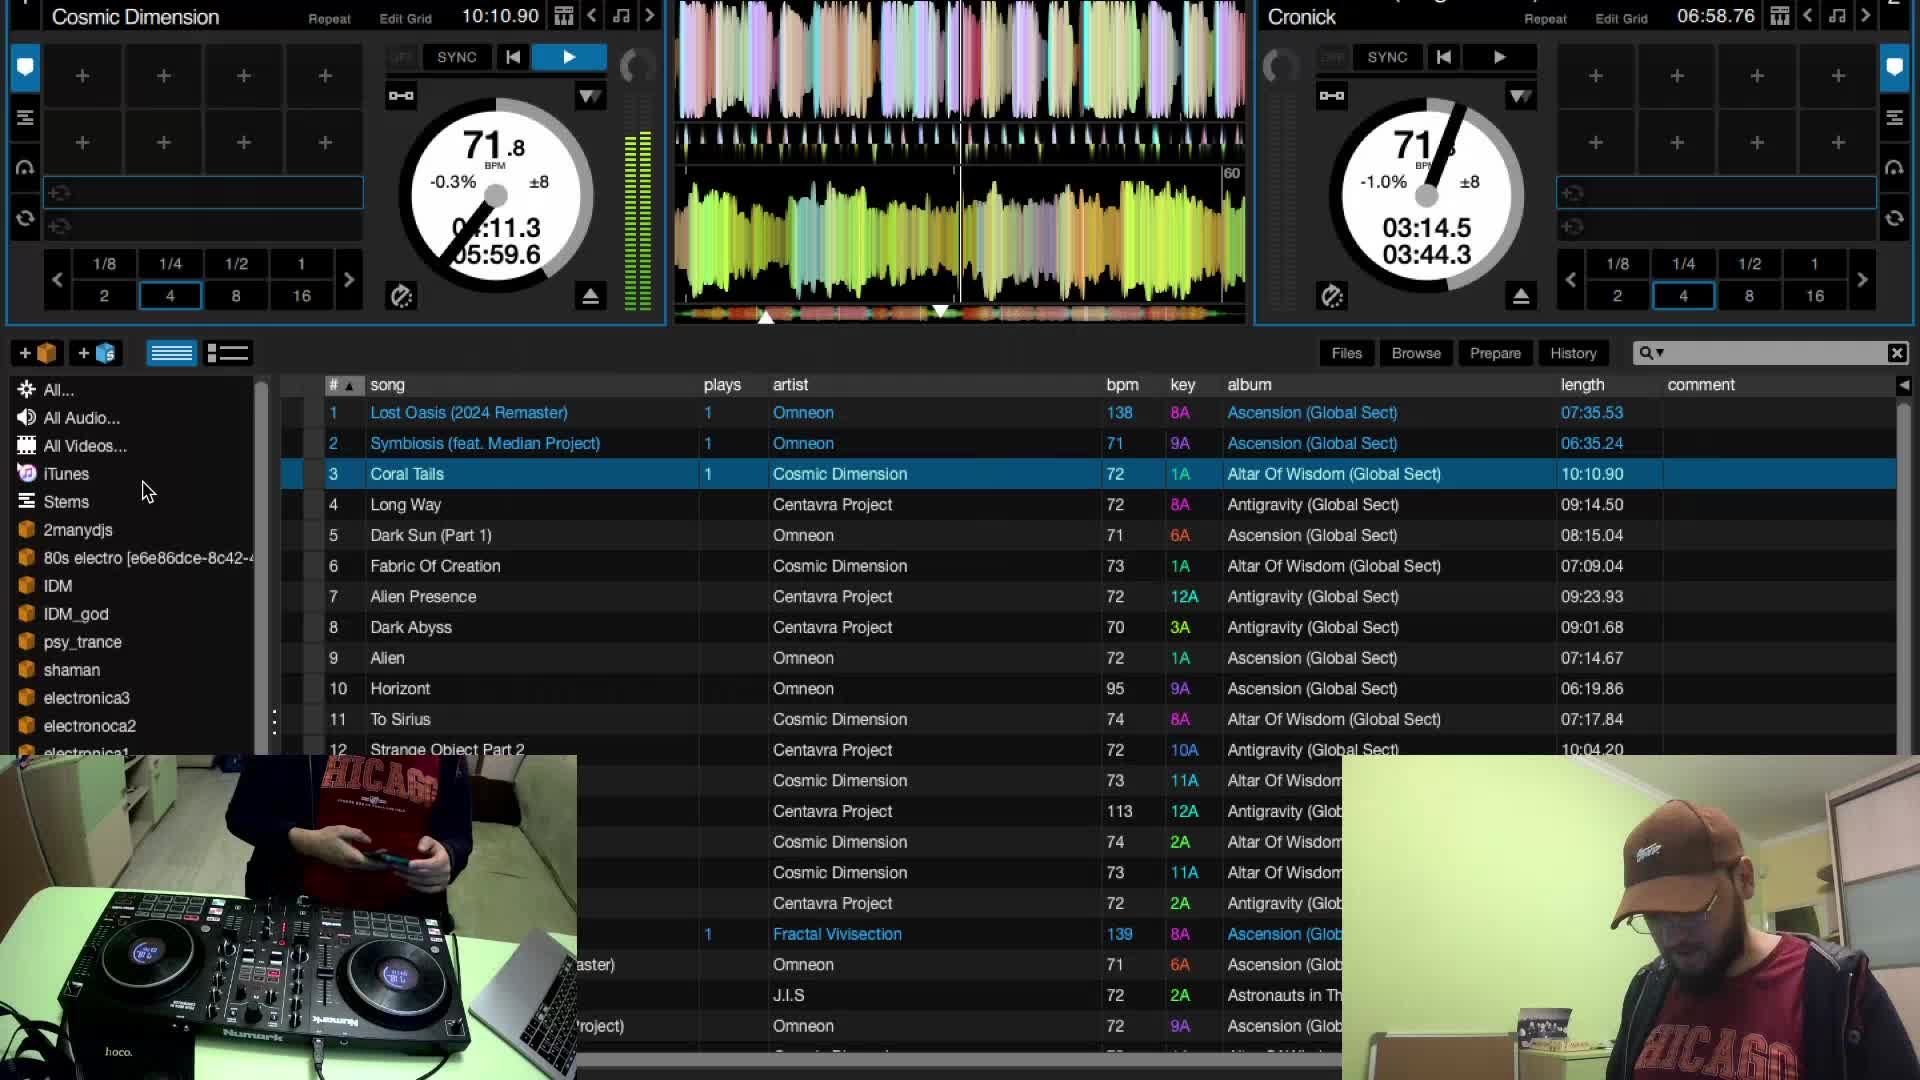Set right deck loop to 16 beats

1814,296
